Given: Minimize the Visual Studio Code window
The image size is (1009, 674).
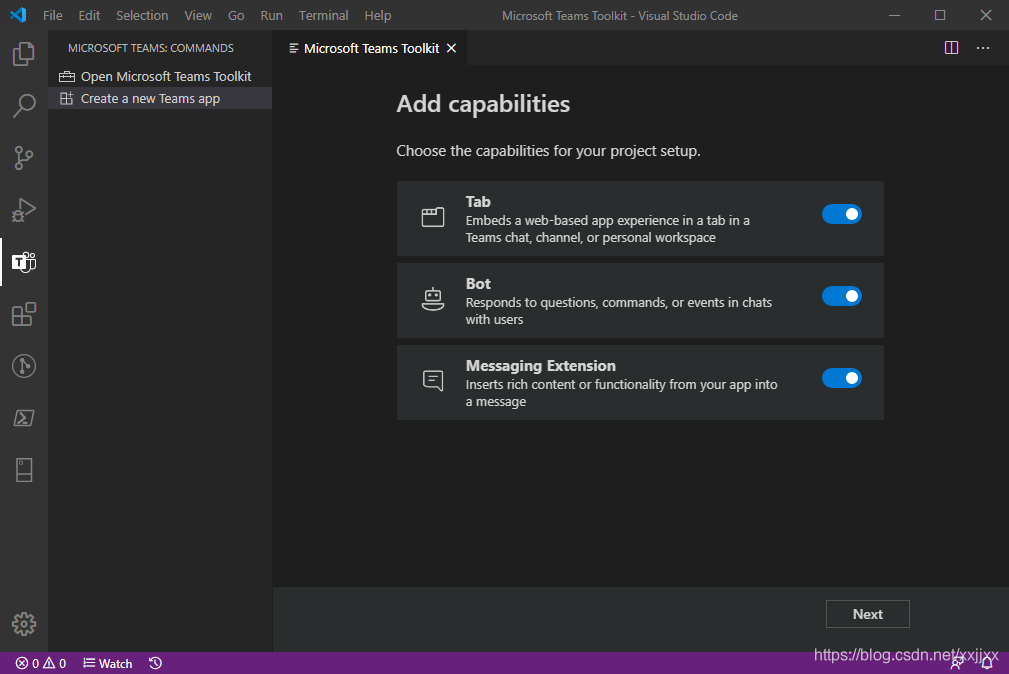Looking at the screenshot, I should click(x=894, y=15).
